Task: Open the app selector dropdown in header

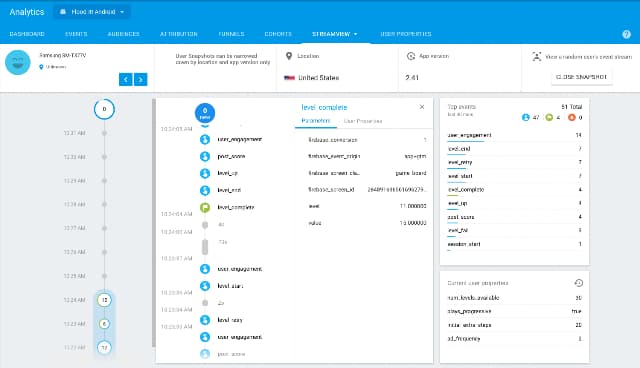Action: [92, 12]
